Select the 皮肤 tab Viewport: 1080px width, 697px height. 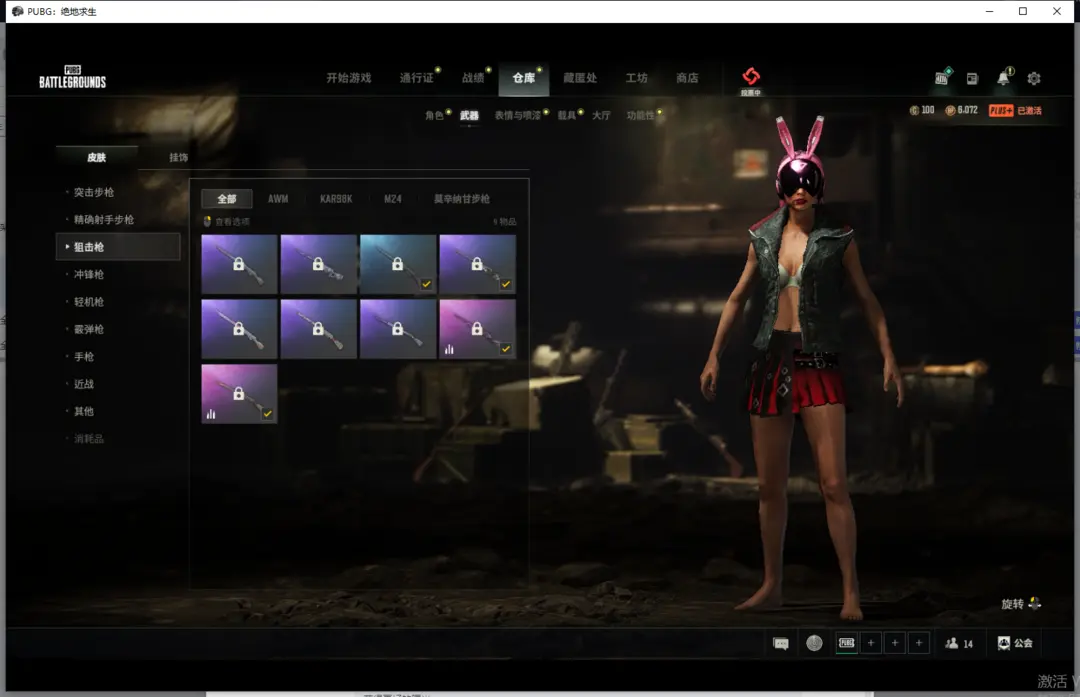(x=96, y=157)
